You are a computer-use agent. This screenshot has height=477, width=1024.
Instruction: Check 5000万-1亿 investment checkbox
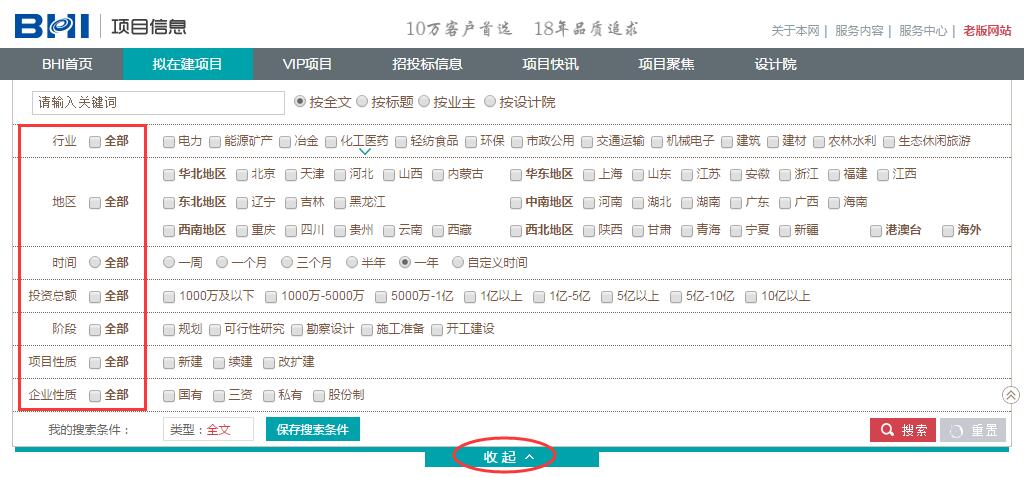point(381,297)
